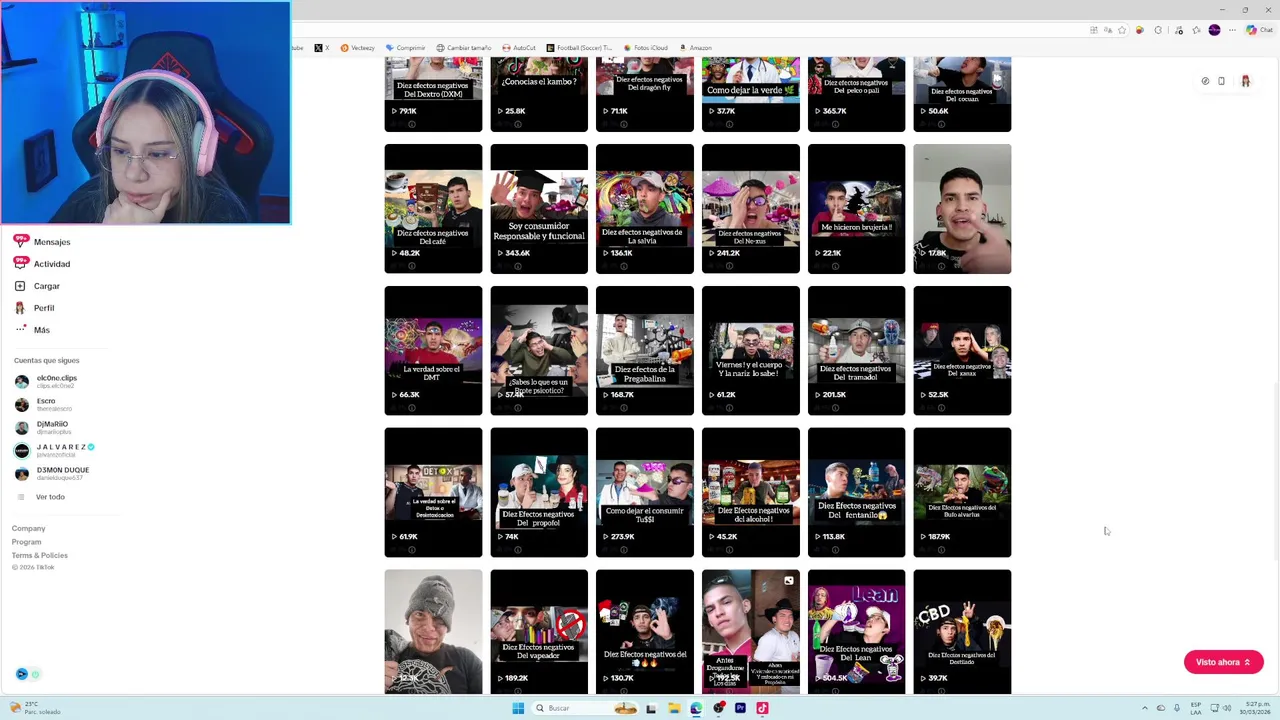Click Windows Start button on taskbar
This screenshot has height=720, width=1280.
(x=518, y=708)
